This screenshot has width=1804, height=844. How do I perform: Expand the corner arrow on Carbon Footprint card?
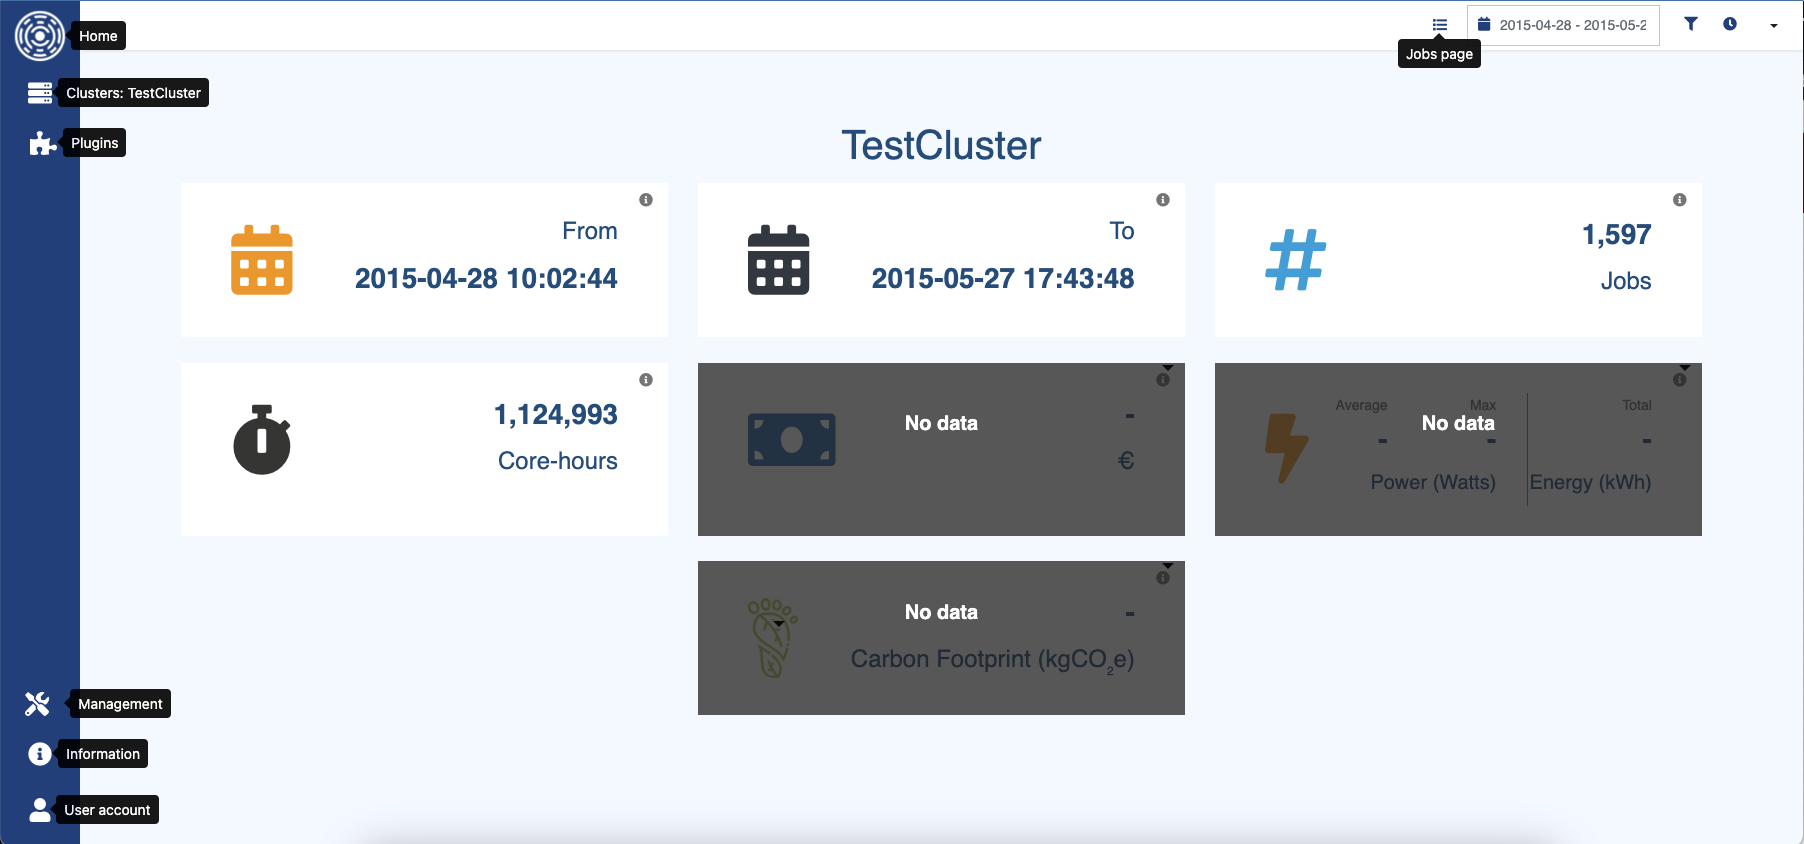coord(1168,566)
